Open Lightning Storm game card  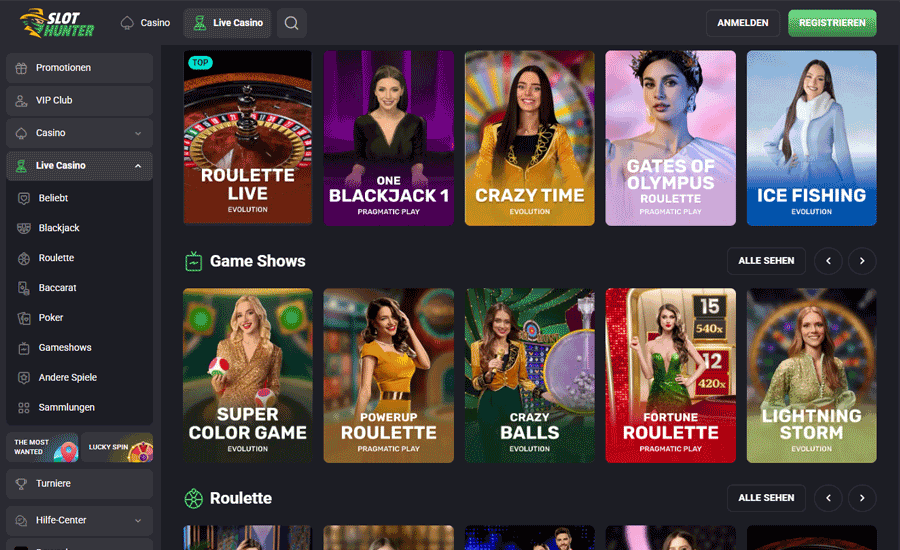(812, 375)
